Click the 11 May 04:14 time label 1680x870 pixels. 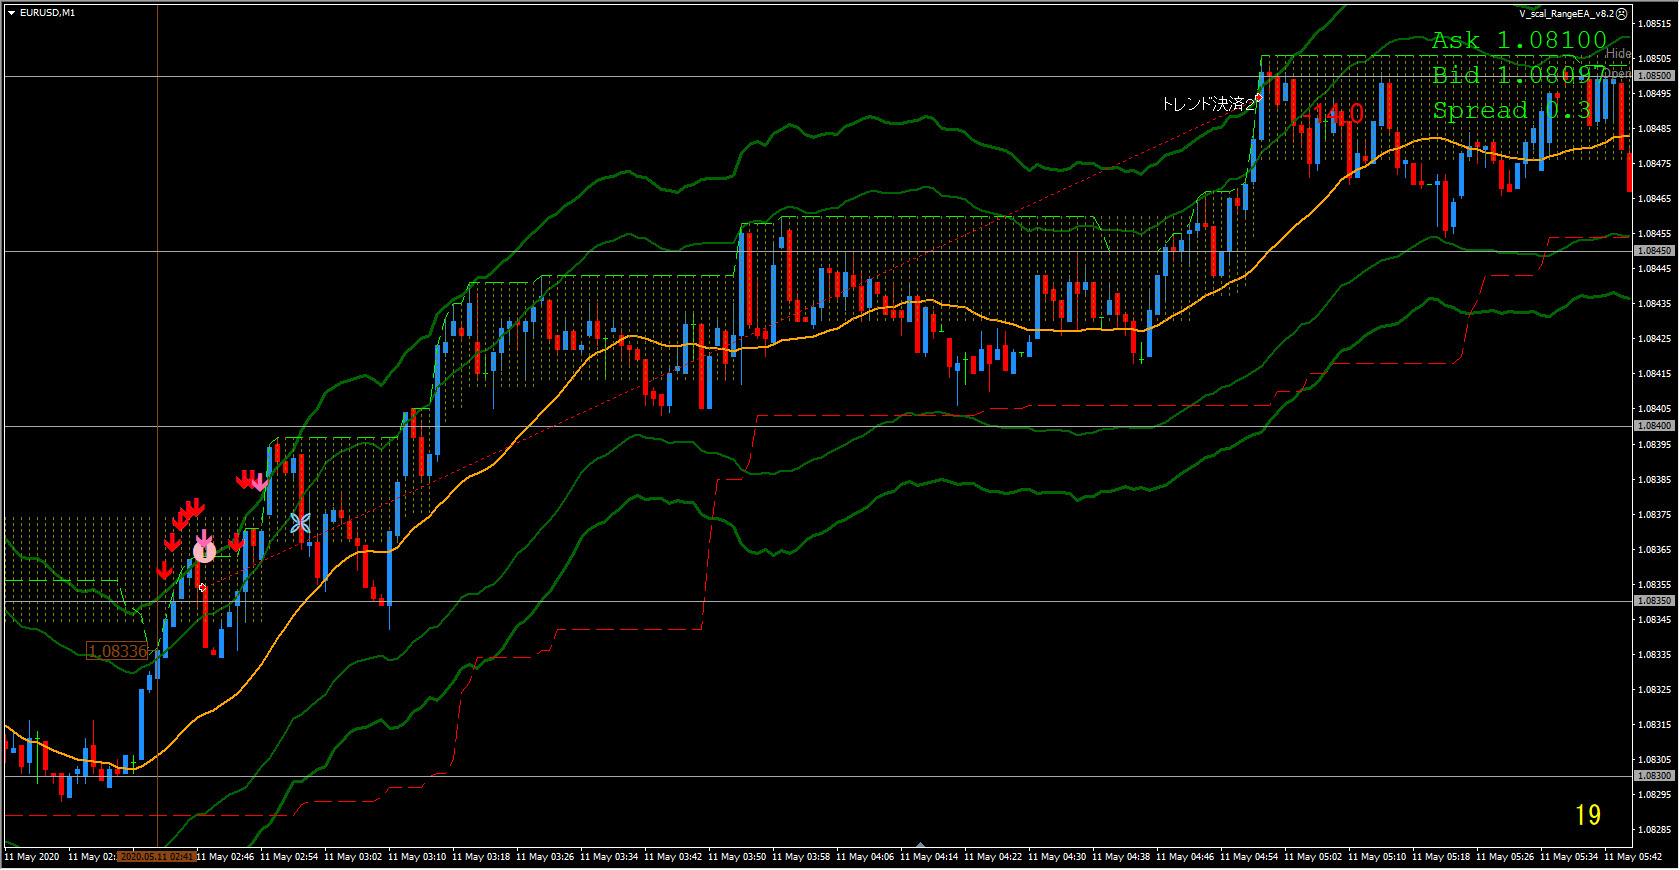point(929,857)
